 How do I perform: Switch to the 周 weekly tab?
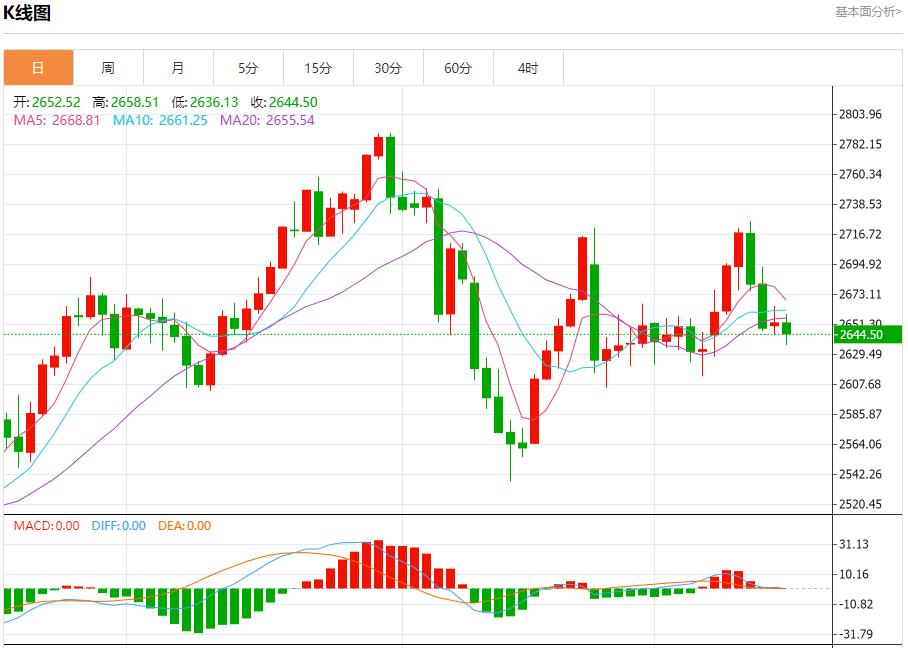click(x=108, y=68)
